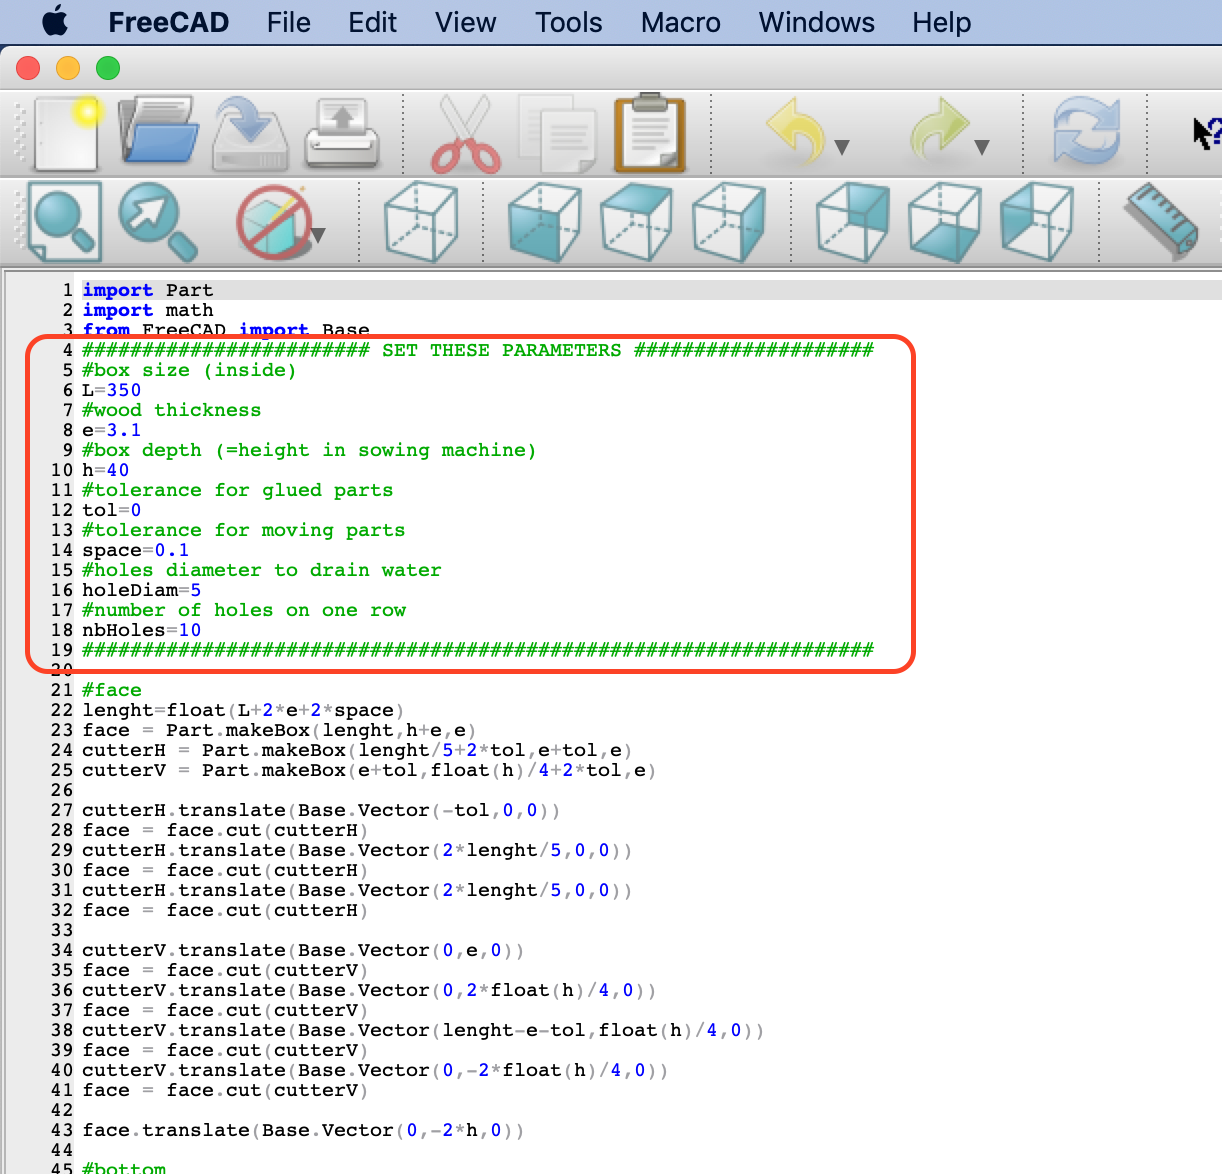Screen dimensions: 1222x1174
Task: Click the 'face = Part.makeBox(lenght,h+e,e)' line
Action: pos(279,730)
